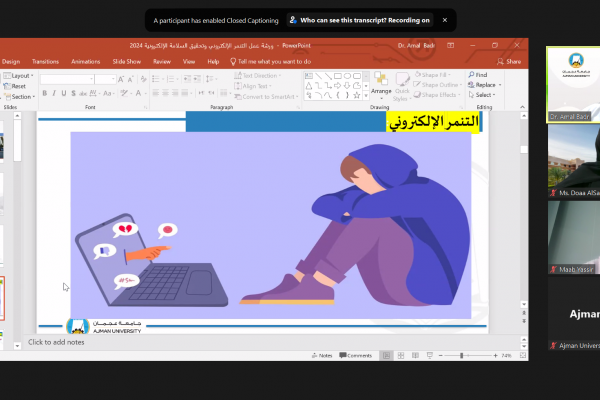600x400 pixels.
Task: Open the Design tab
Action: tap(11, 62)
